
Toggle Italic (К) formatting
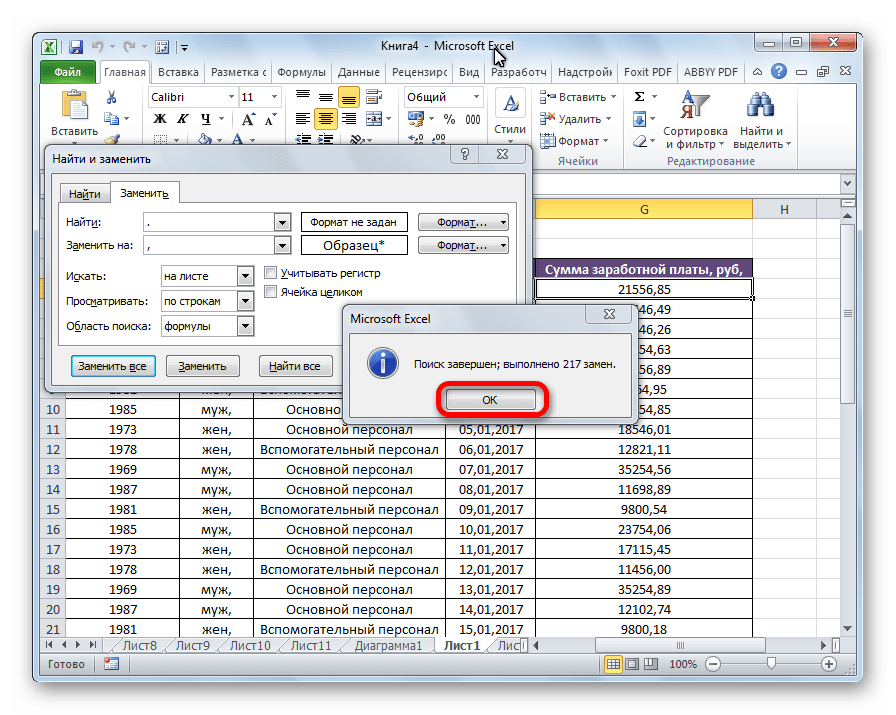[x=182, y=119]
